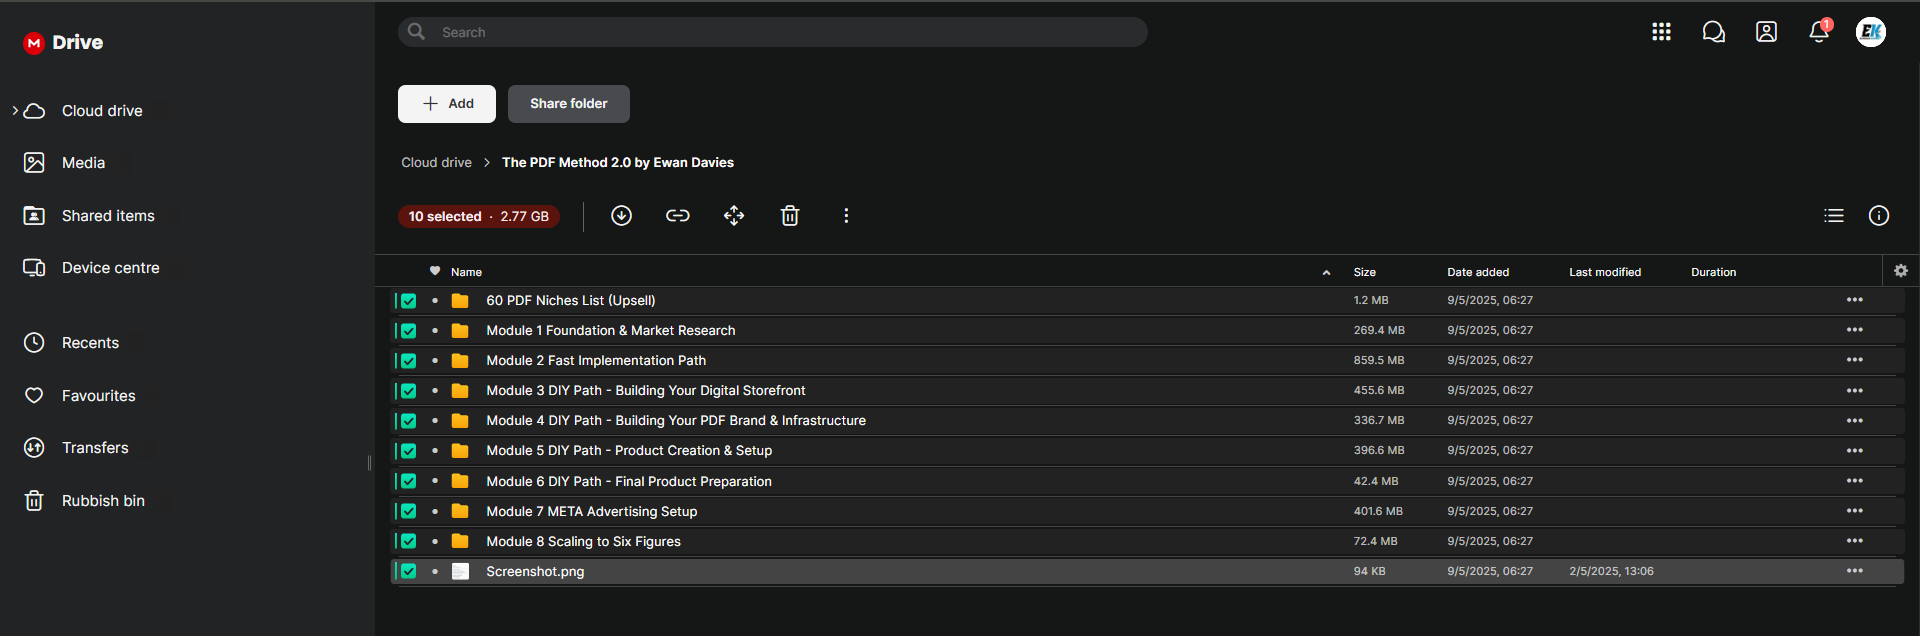
Task: Click the sidebar resize handle
Action: click(370, 463)
